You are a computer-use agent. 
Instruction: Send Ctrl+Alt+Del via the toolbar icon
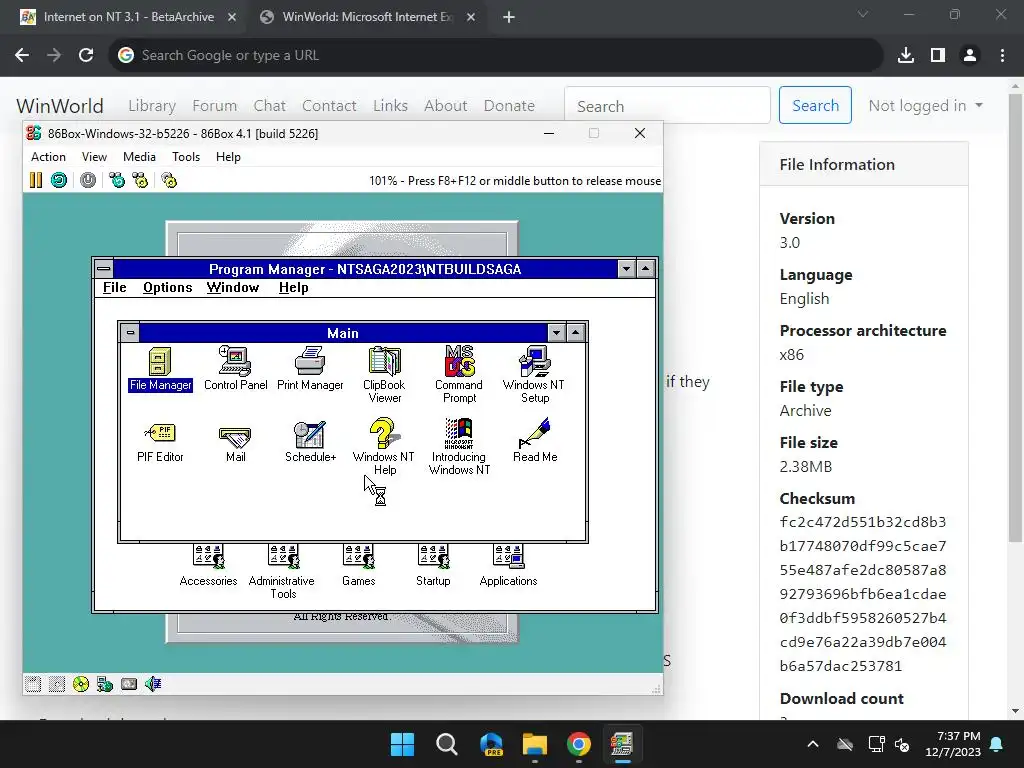point(117,180)
